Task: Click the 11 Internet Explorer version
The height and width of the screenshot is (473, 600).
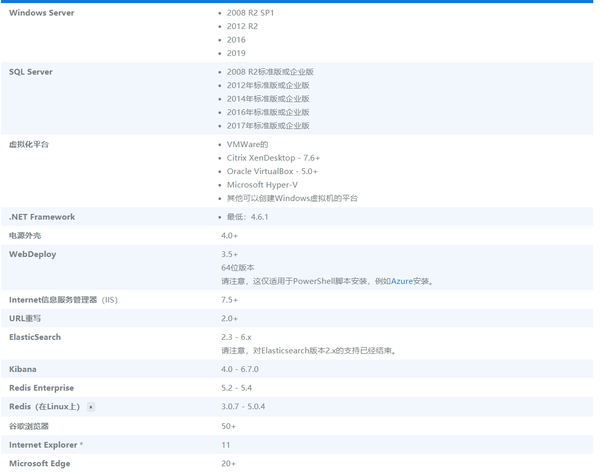Action: coord(225,445)
